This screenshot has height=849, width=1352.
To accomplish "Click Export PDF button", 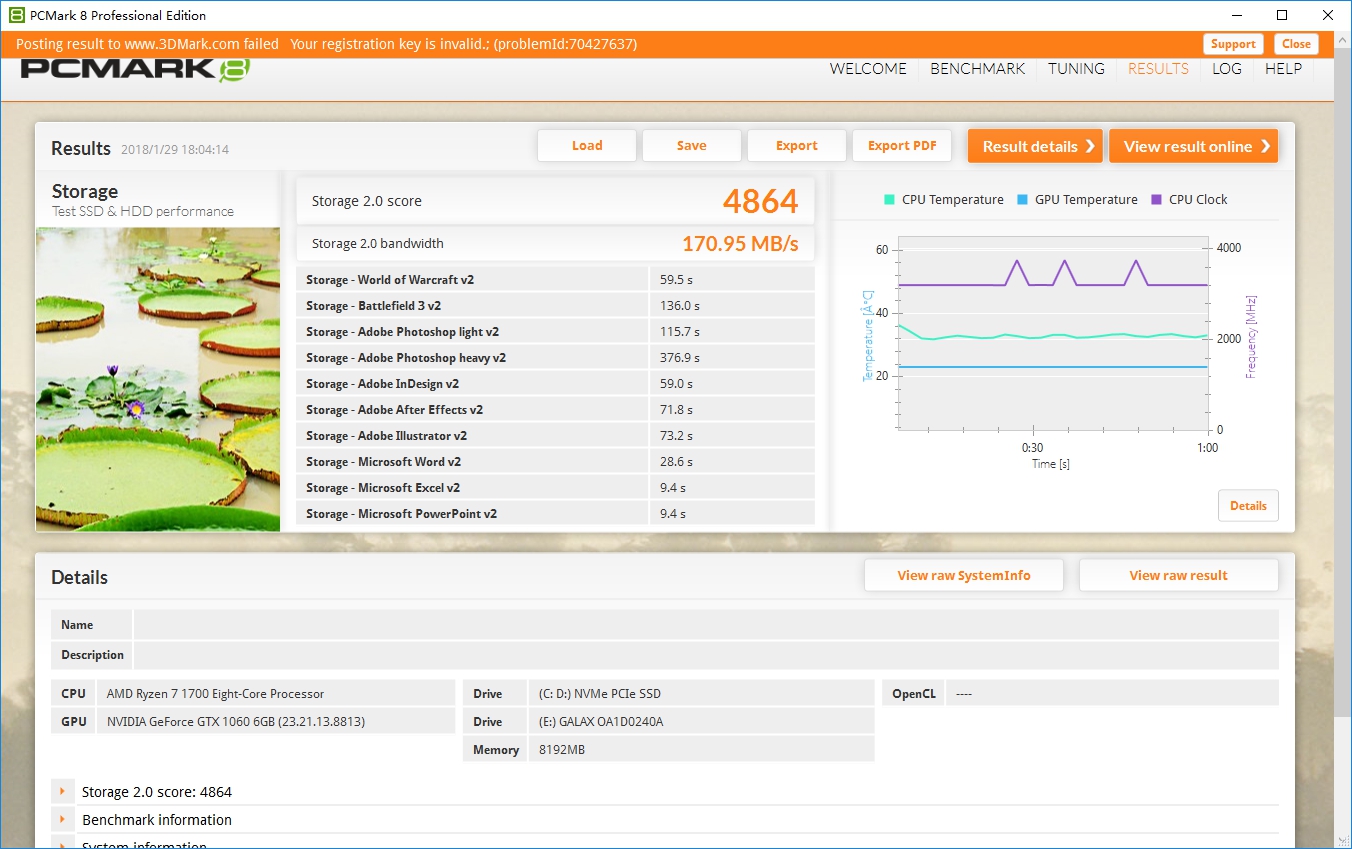I will (902, 146).
